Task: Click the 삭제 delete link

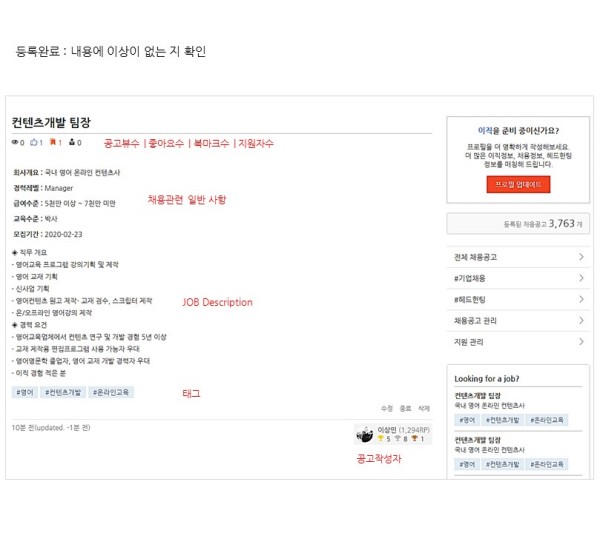Action: [x=424, y=409]
